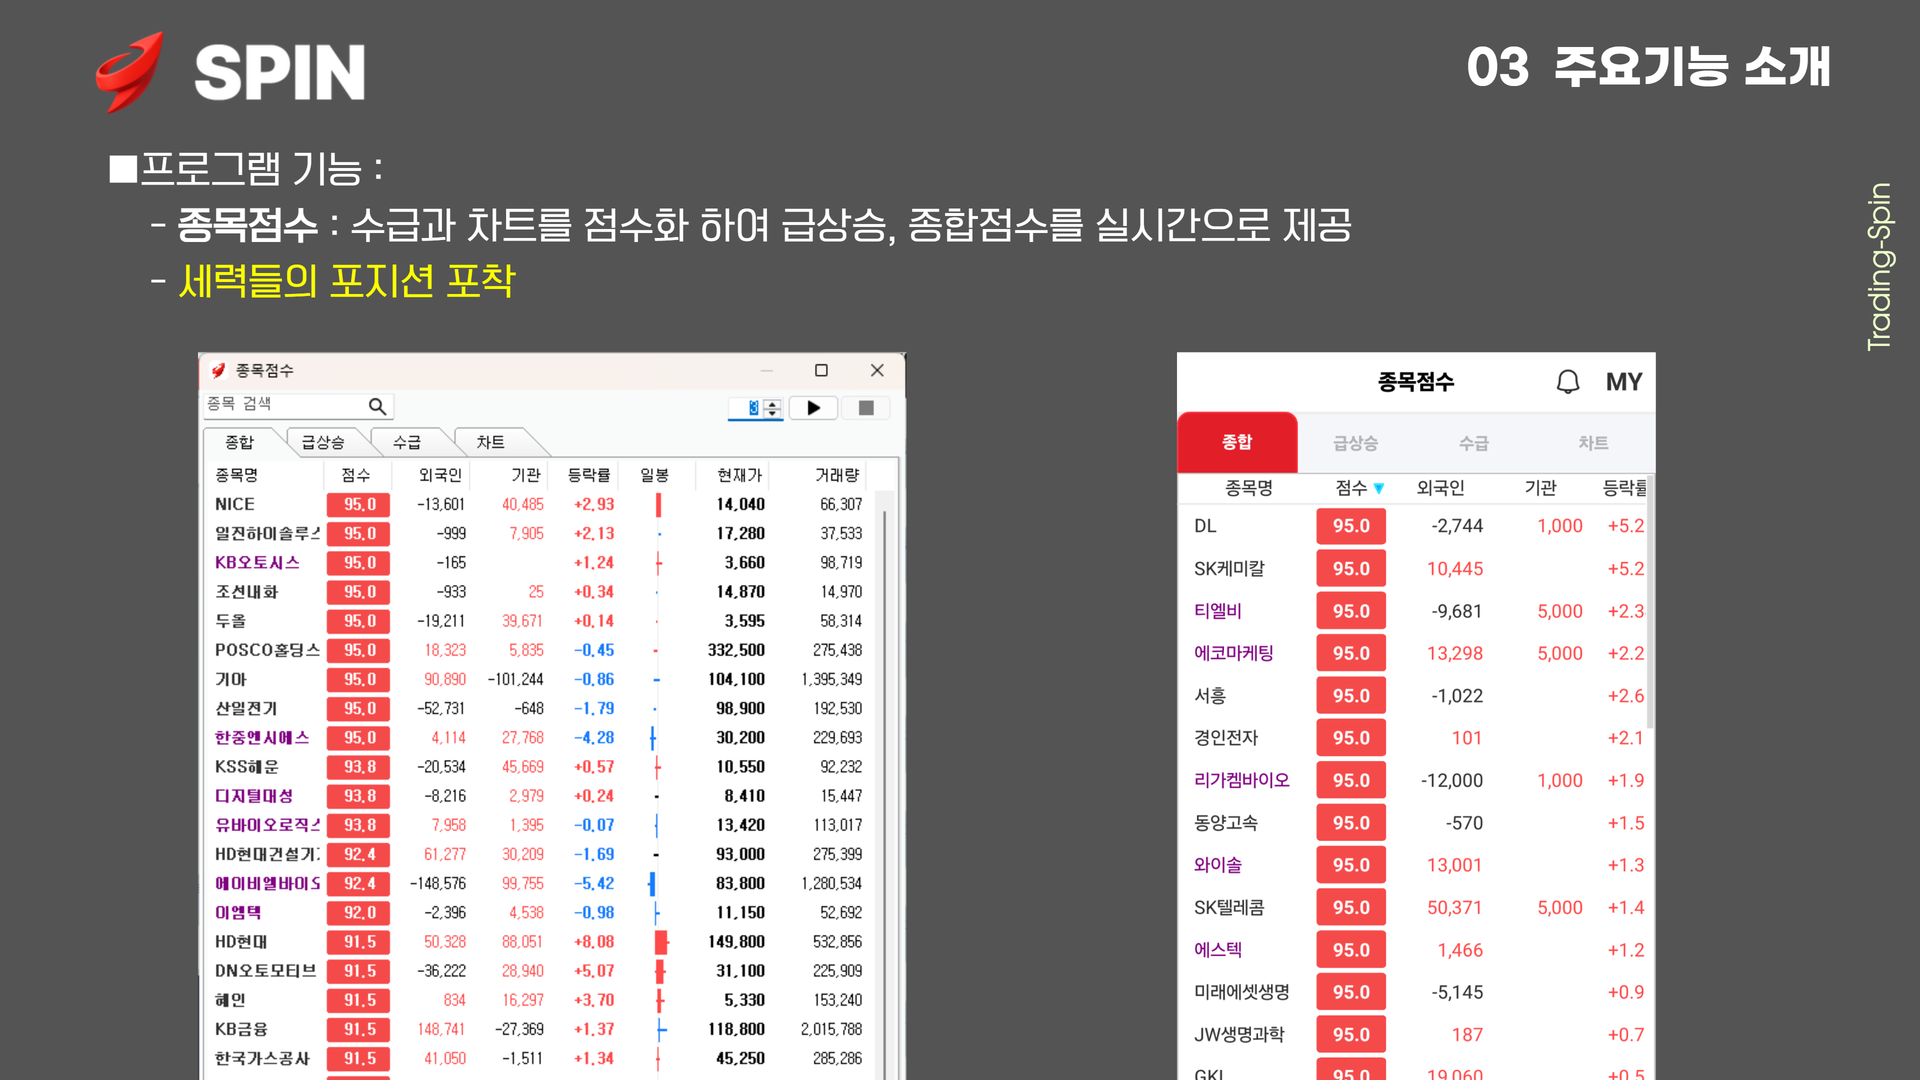
Task: Decrease the interval spinner value
Action: point(772,412)
